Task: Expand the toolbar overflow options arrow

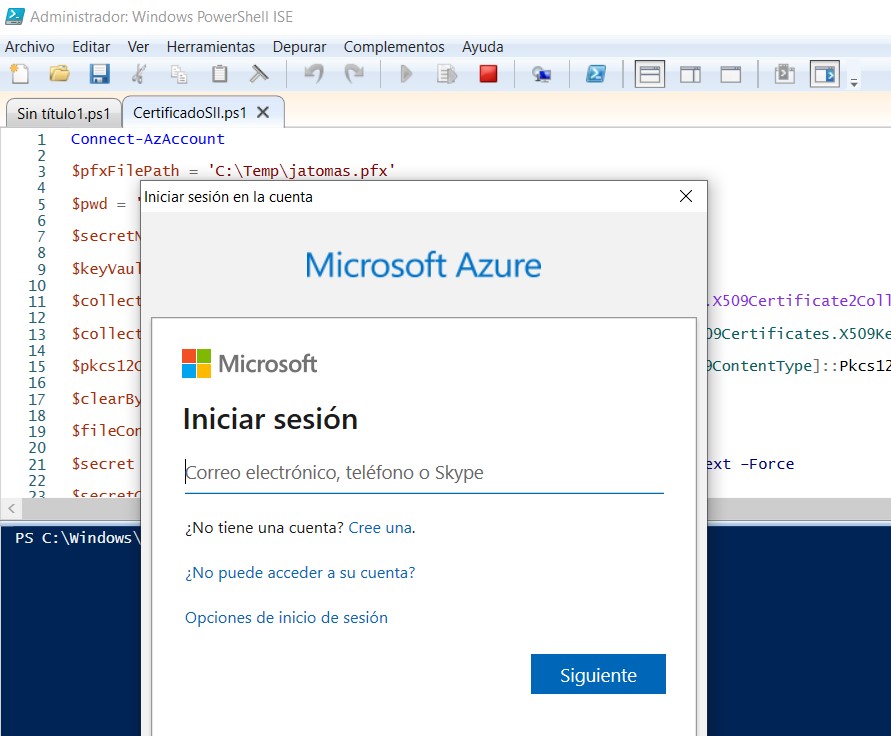Action: point(853,83)
